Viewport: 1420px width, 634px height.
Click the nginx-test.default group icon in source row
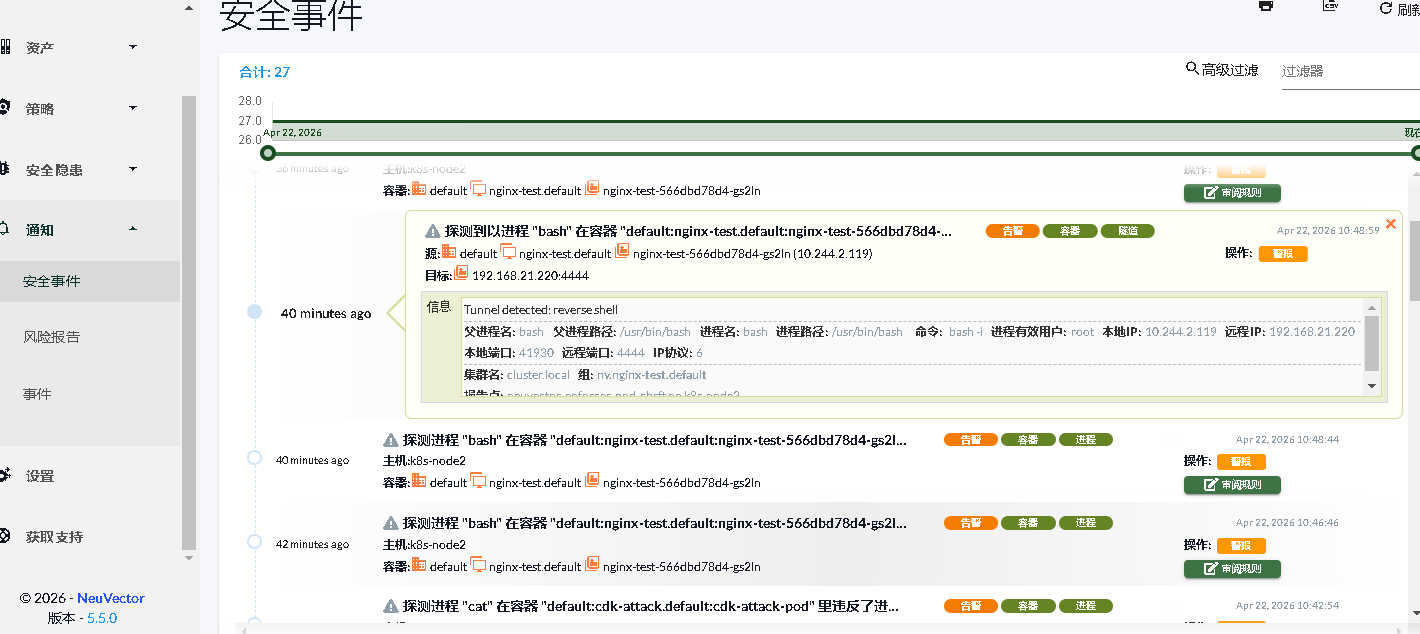[x=508, y=252]
